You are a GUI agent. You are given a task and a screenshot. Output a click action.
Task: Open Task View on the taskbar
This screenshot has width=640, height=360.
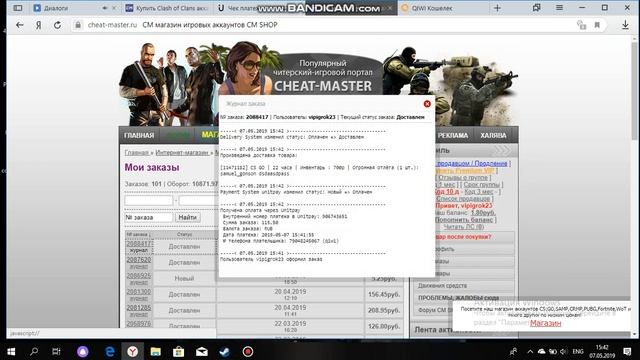click(56, 351)
